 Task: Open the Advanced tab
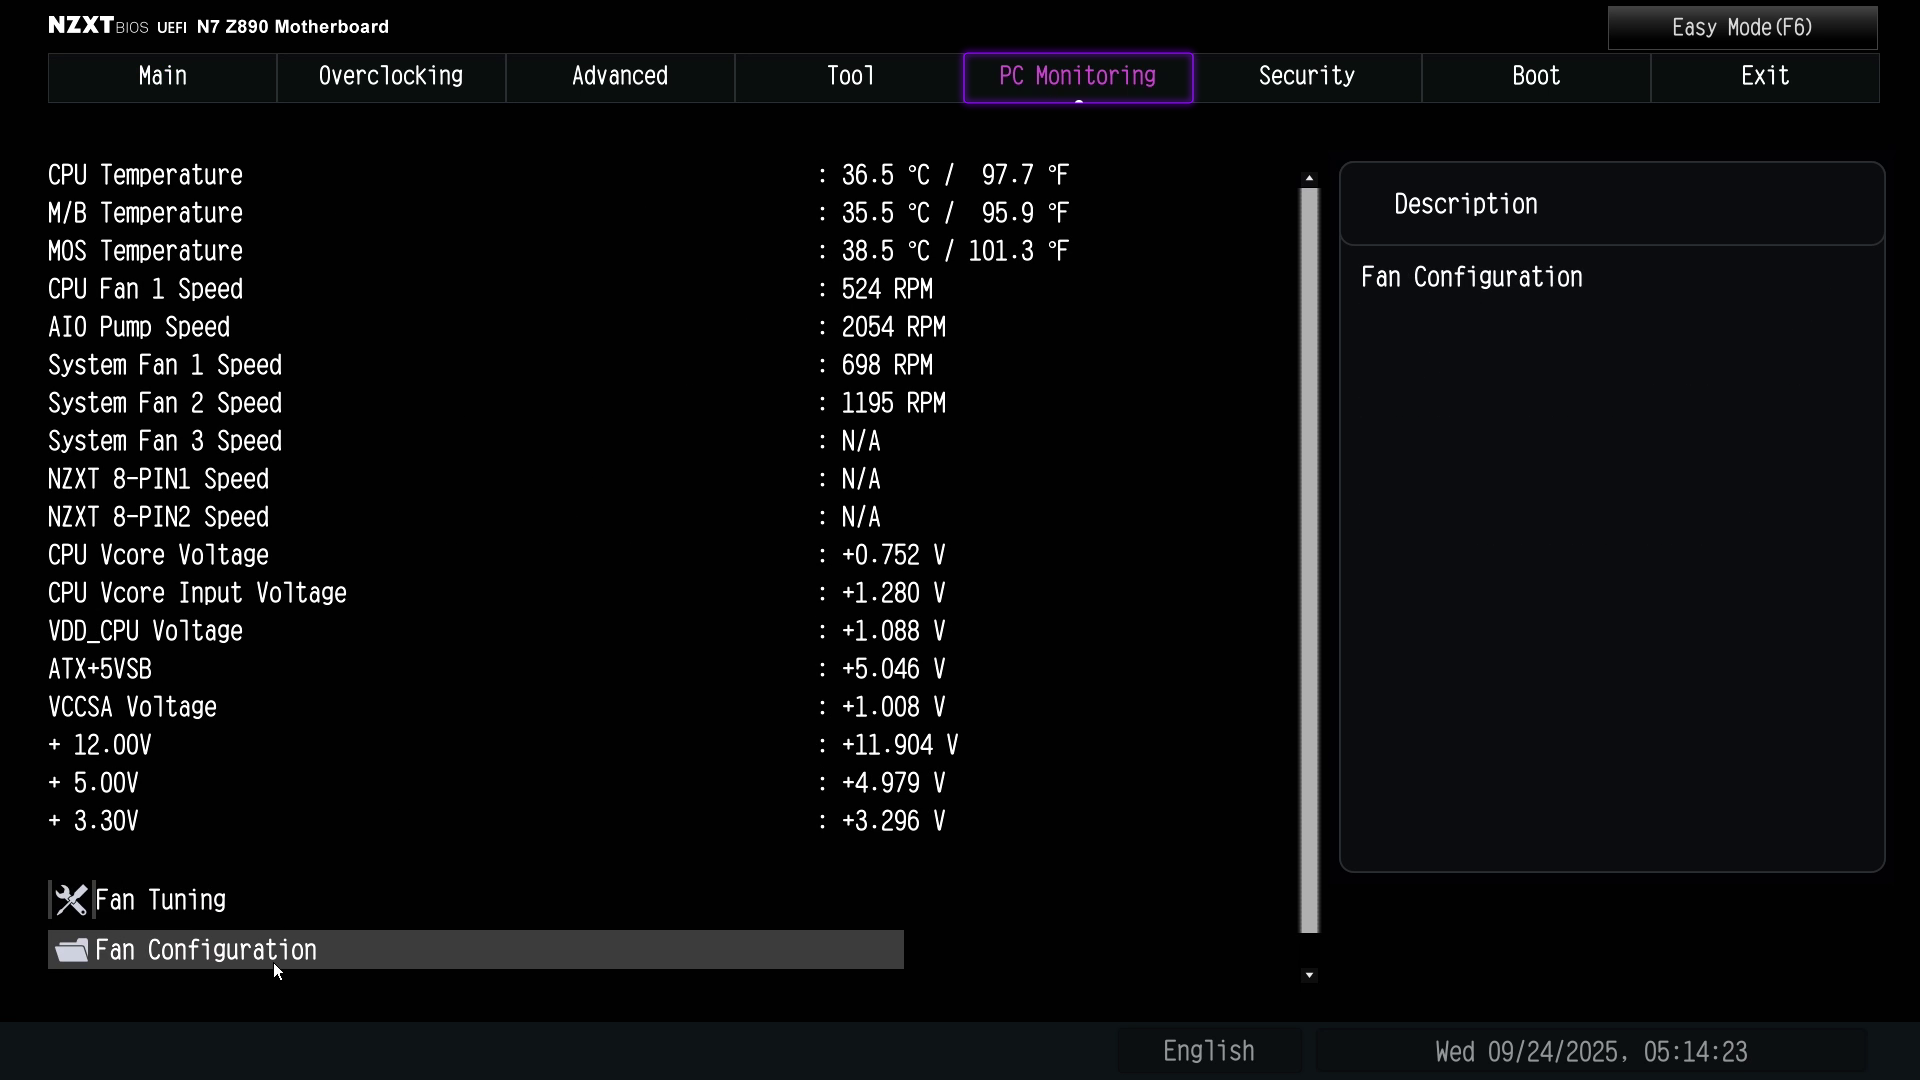620,77
